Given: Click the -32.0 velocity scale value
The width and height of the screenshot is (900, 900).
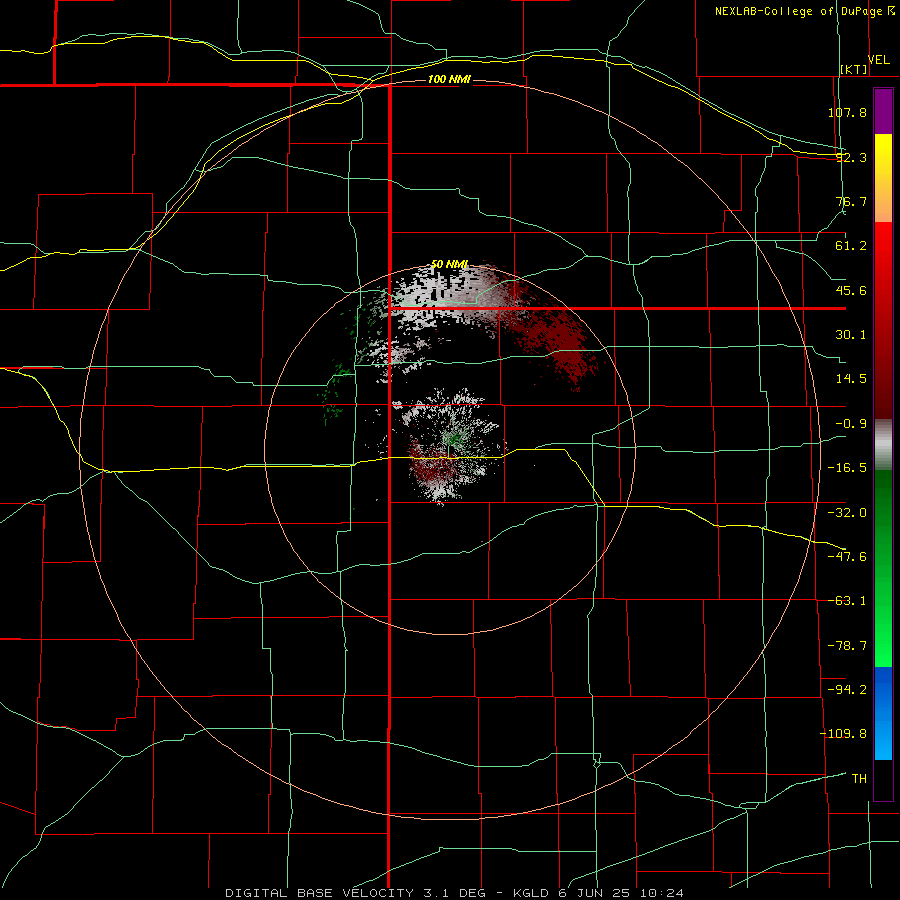Looking at the screenshot, I should click(x=847, y=513).
